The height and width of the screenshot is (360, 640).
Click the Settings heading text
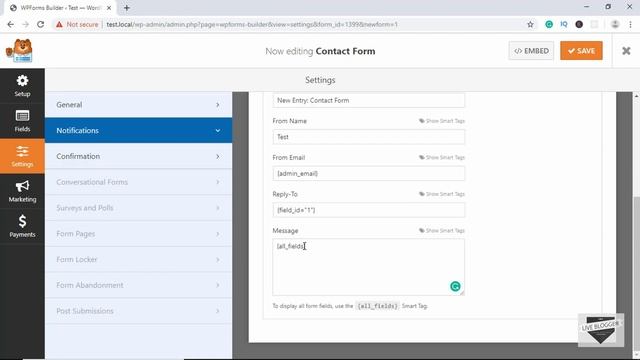point(320,80)
